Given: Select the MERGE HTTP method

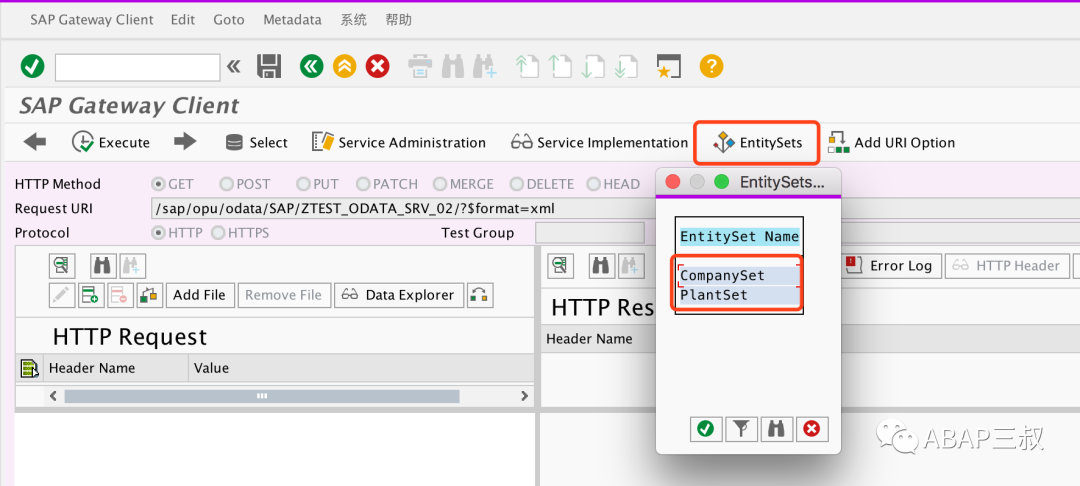Looking at the screenshot, I should [x=440, y=184].
